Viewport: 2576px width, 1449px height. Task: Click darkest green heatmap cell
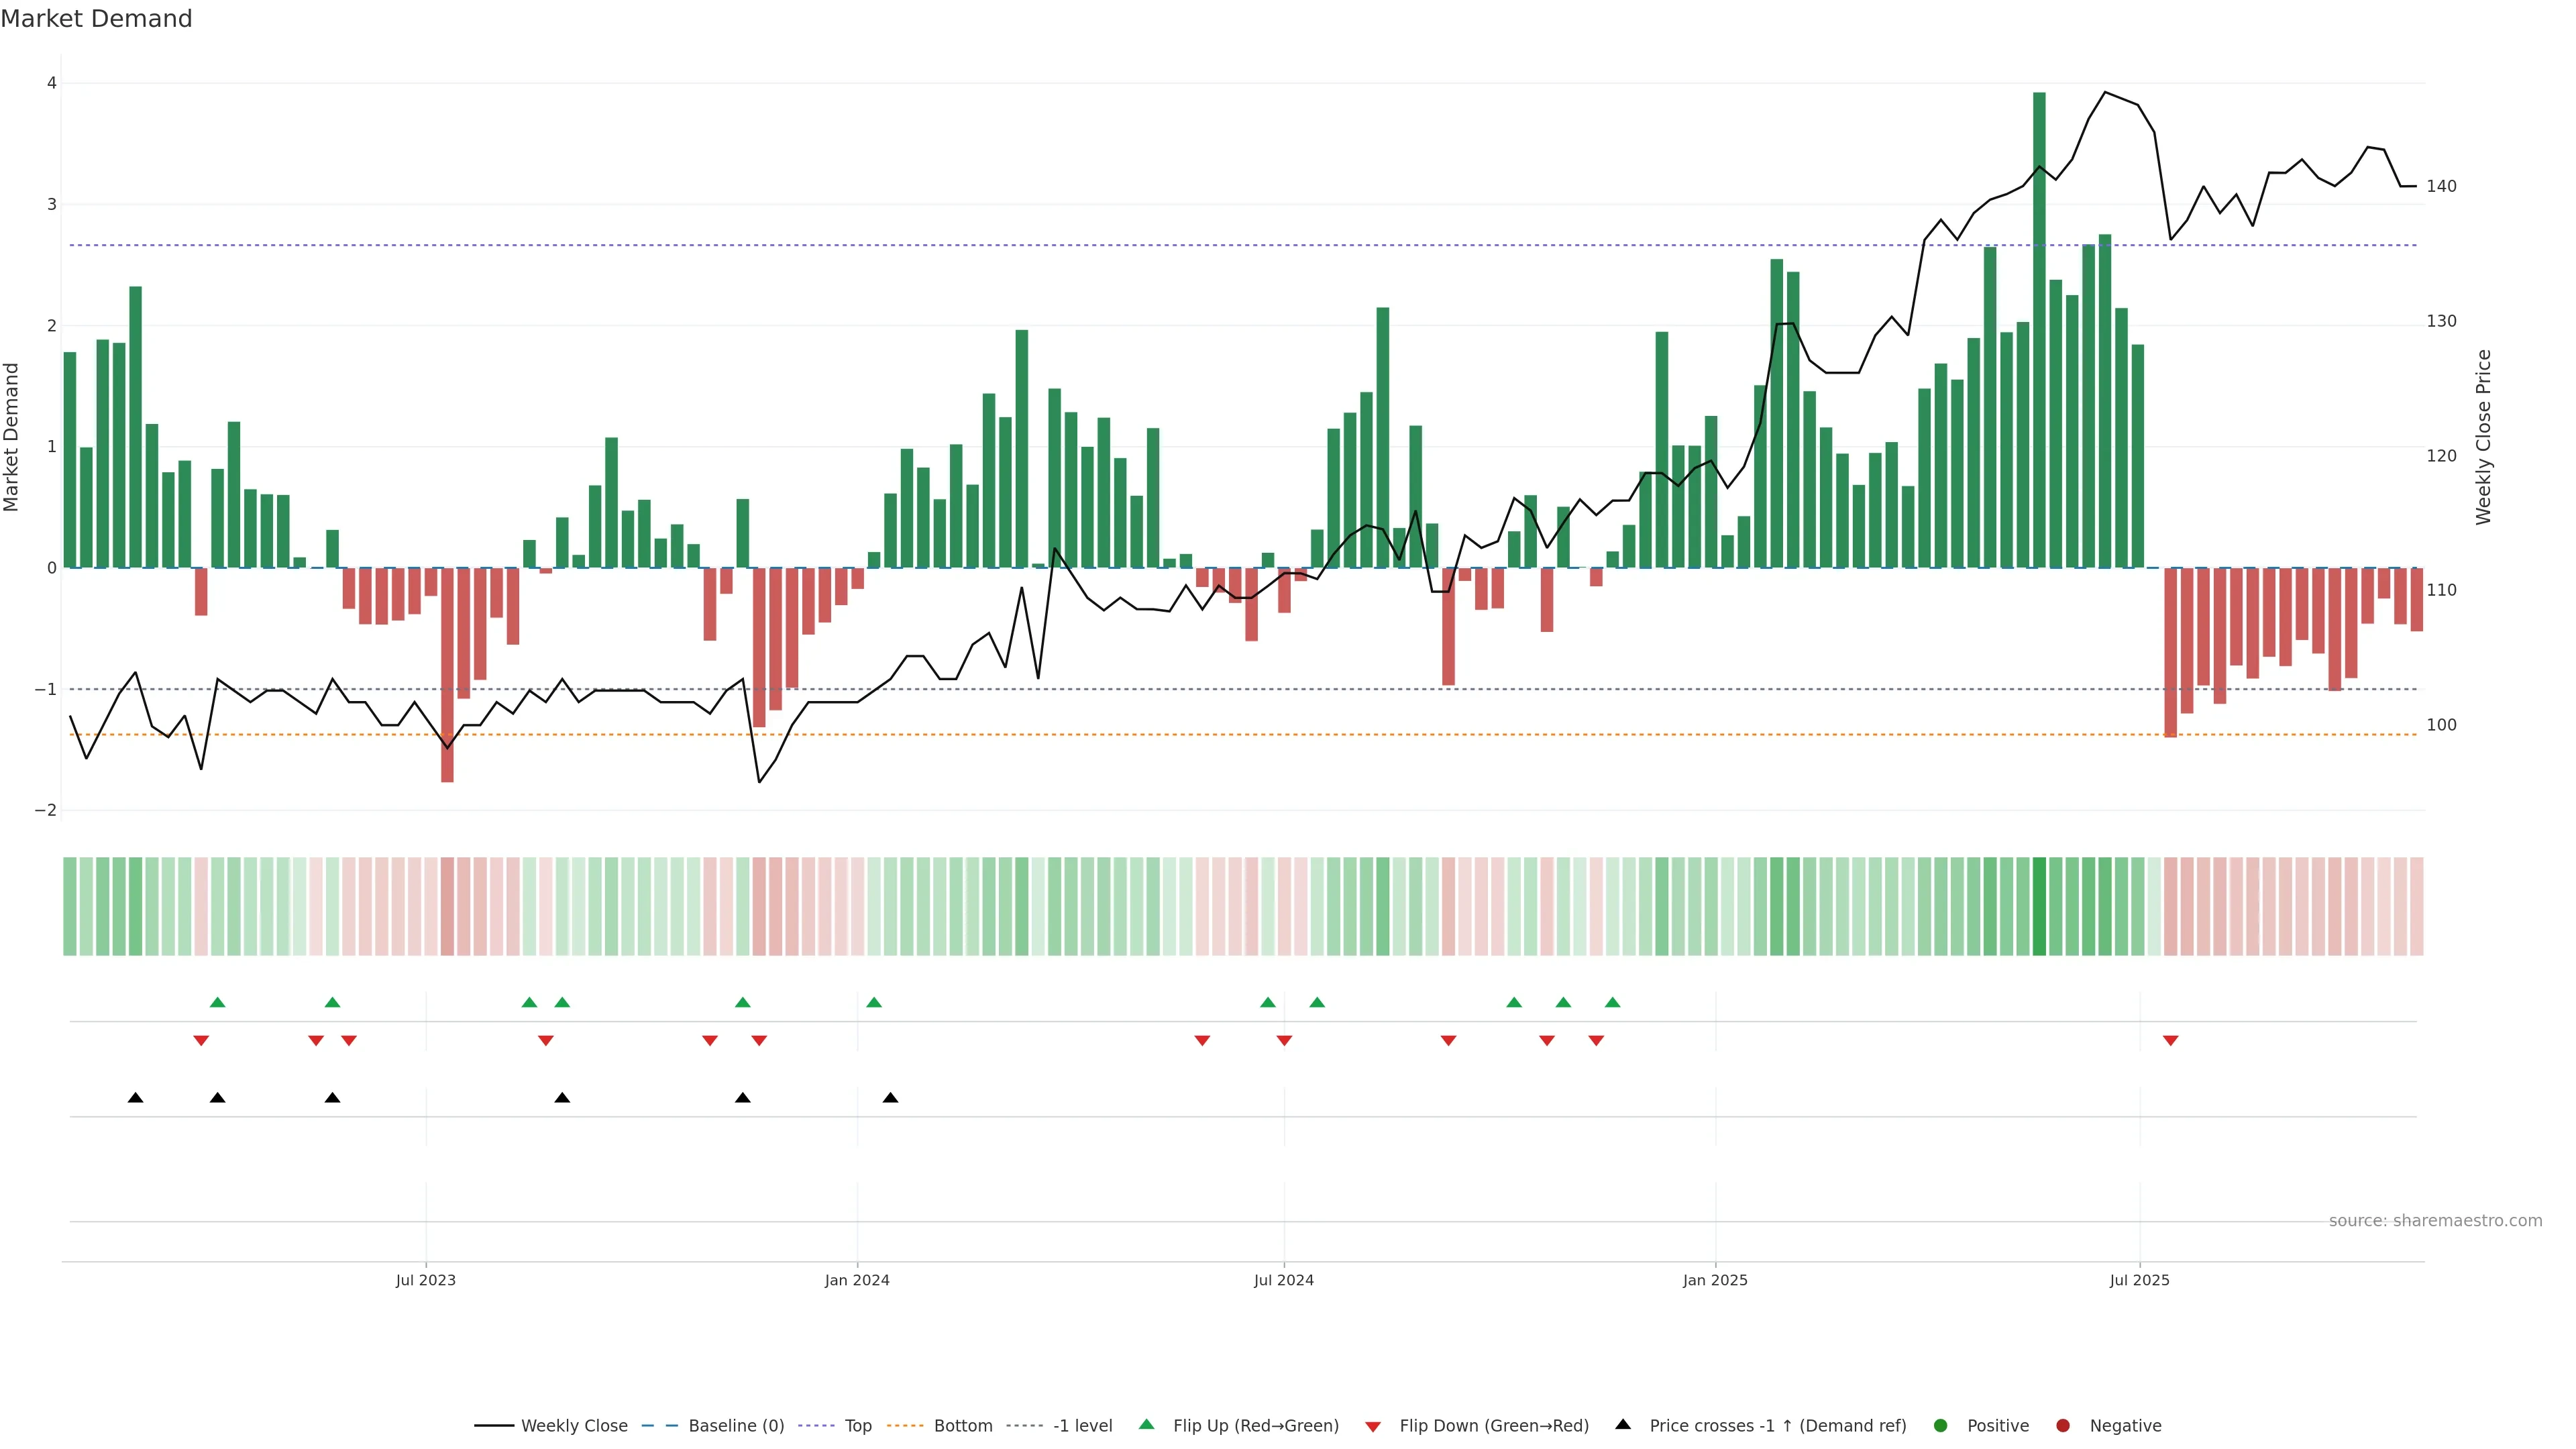(2039, 906)
